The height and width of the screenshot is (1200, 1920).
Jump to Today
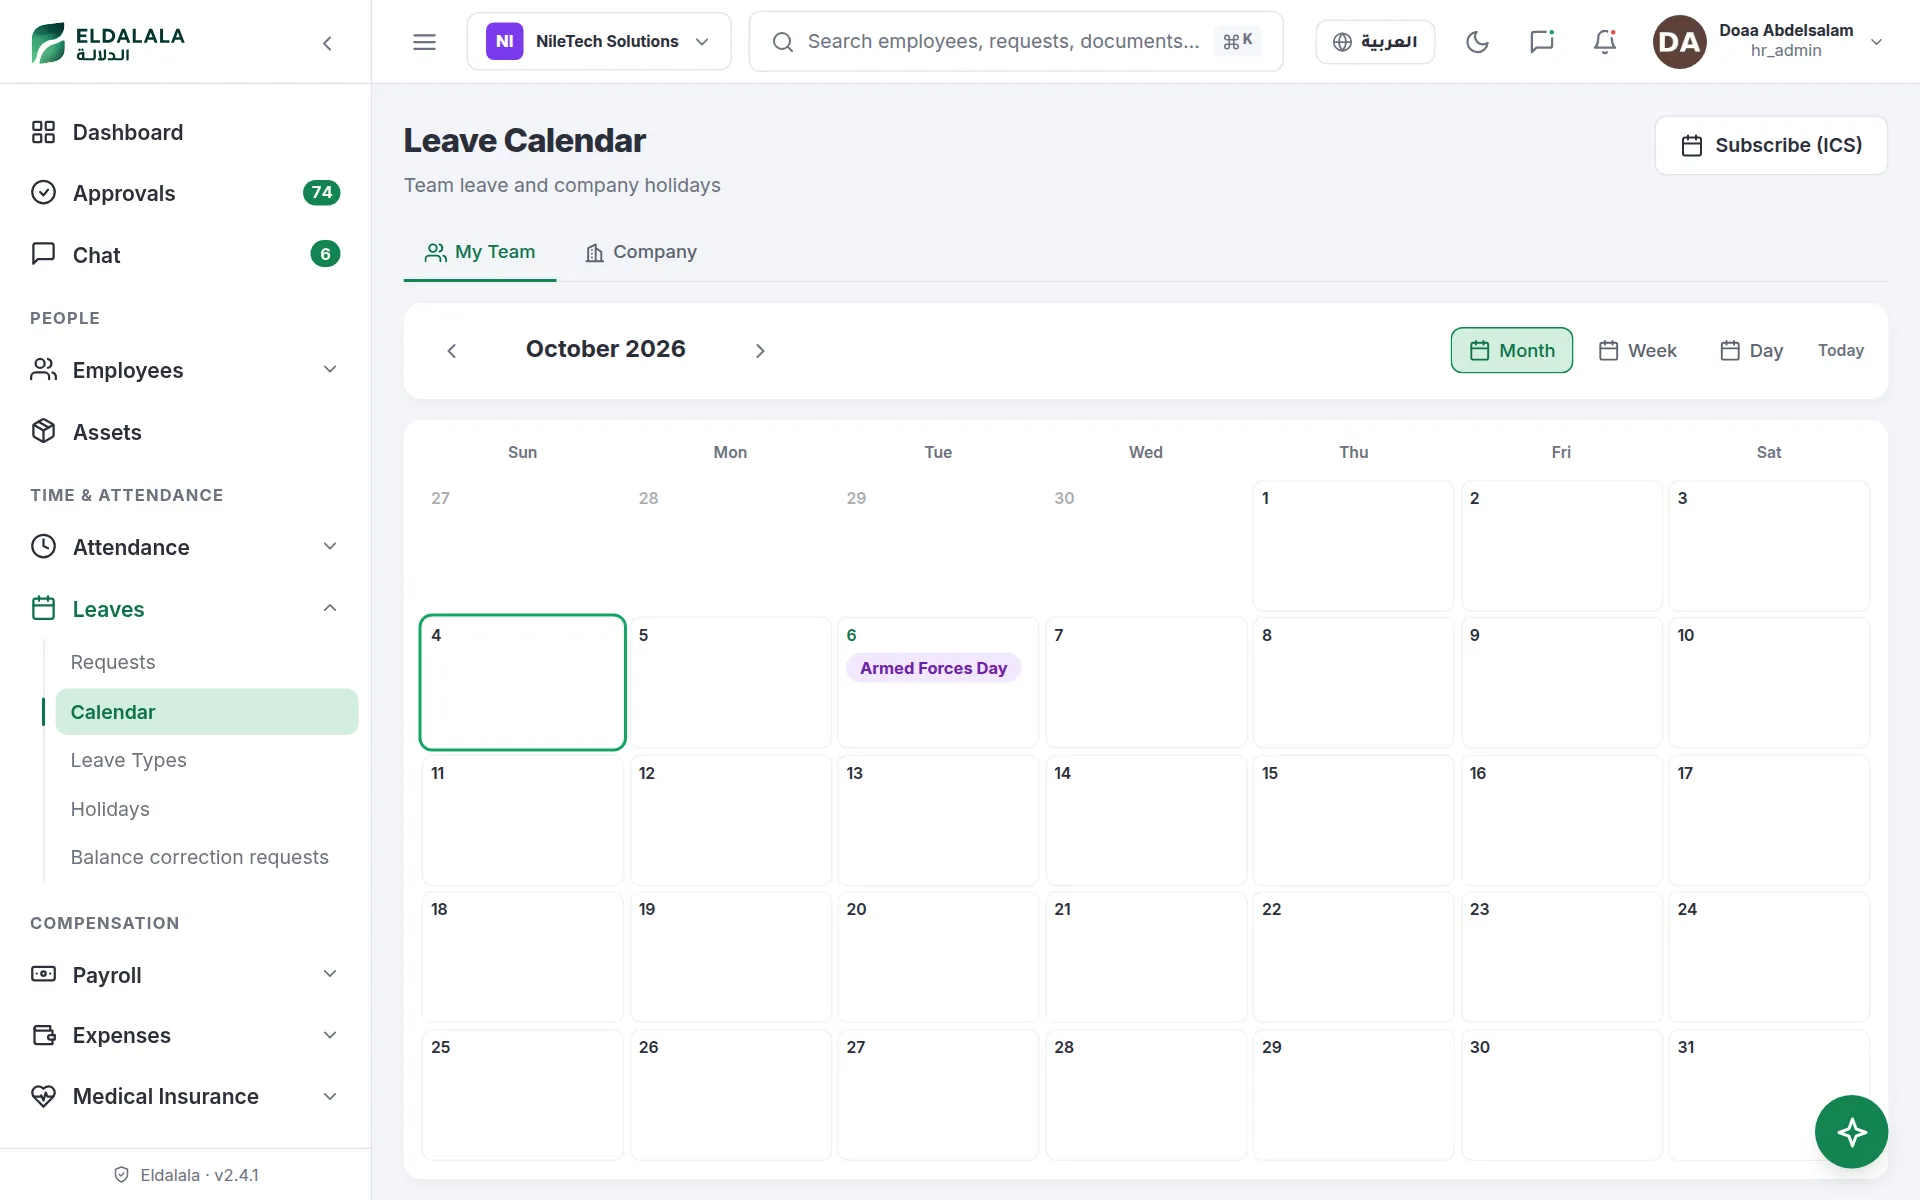click(x=1840, y=351)
